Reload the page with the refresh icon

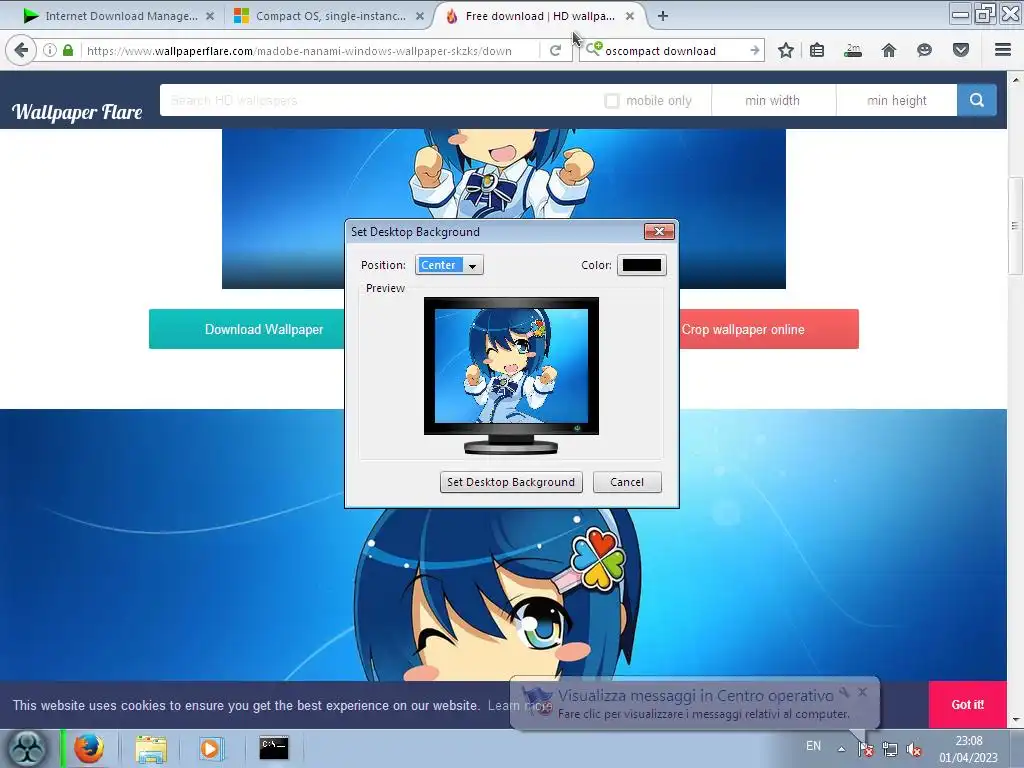(555, 50)
